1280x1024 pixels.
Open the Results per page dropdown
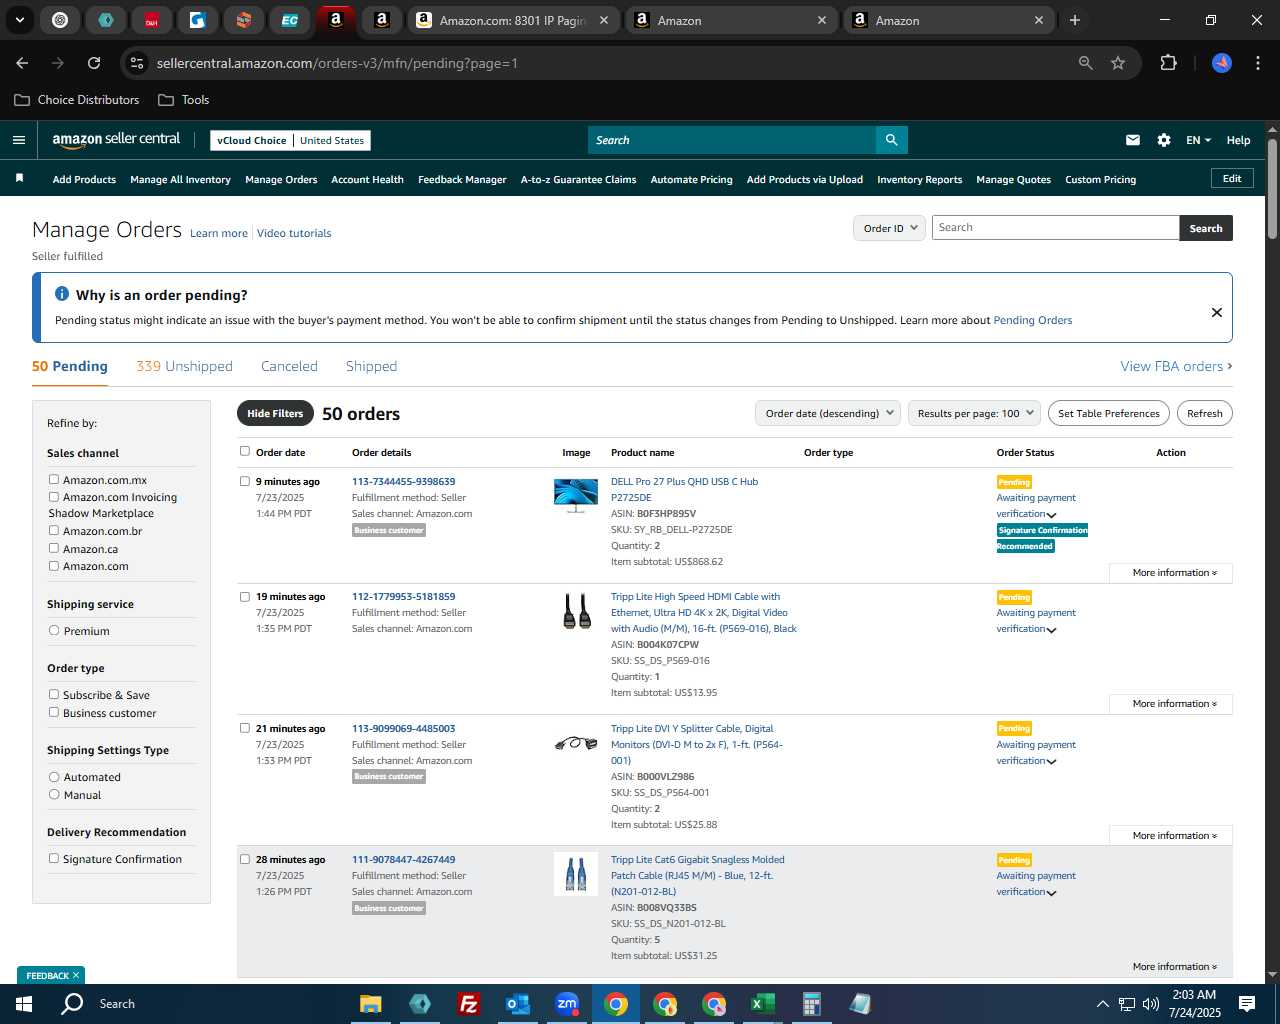974,413
